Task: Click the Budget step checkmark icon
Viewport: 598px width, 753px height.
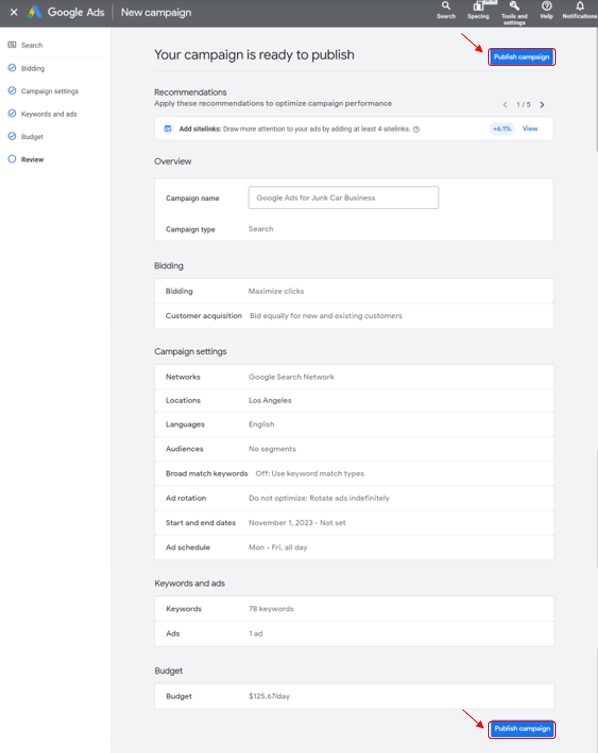Action: (x=12, y=136)
